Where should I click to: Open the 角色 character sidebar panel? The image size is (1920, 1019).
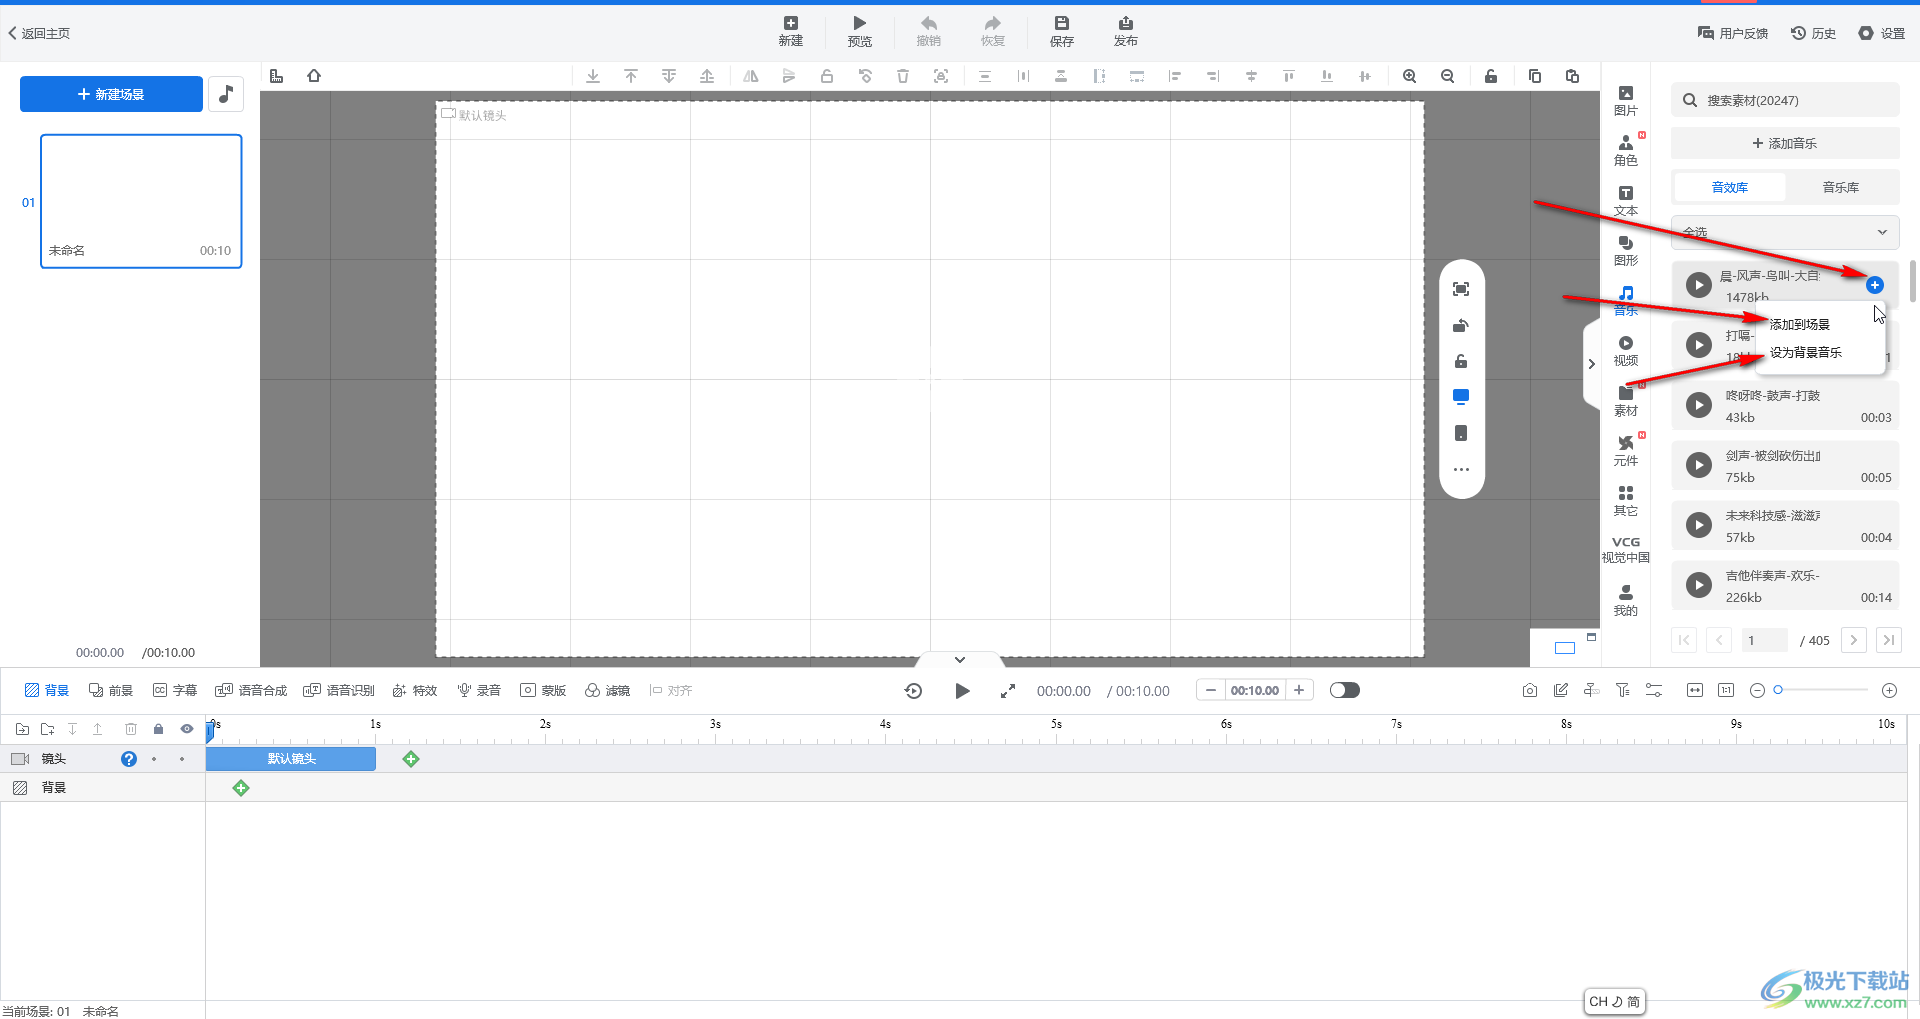tap(1626, 150)
